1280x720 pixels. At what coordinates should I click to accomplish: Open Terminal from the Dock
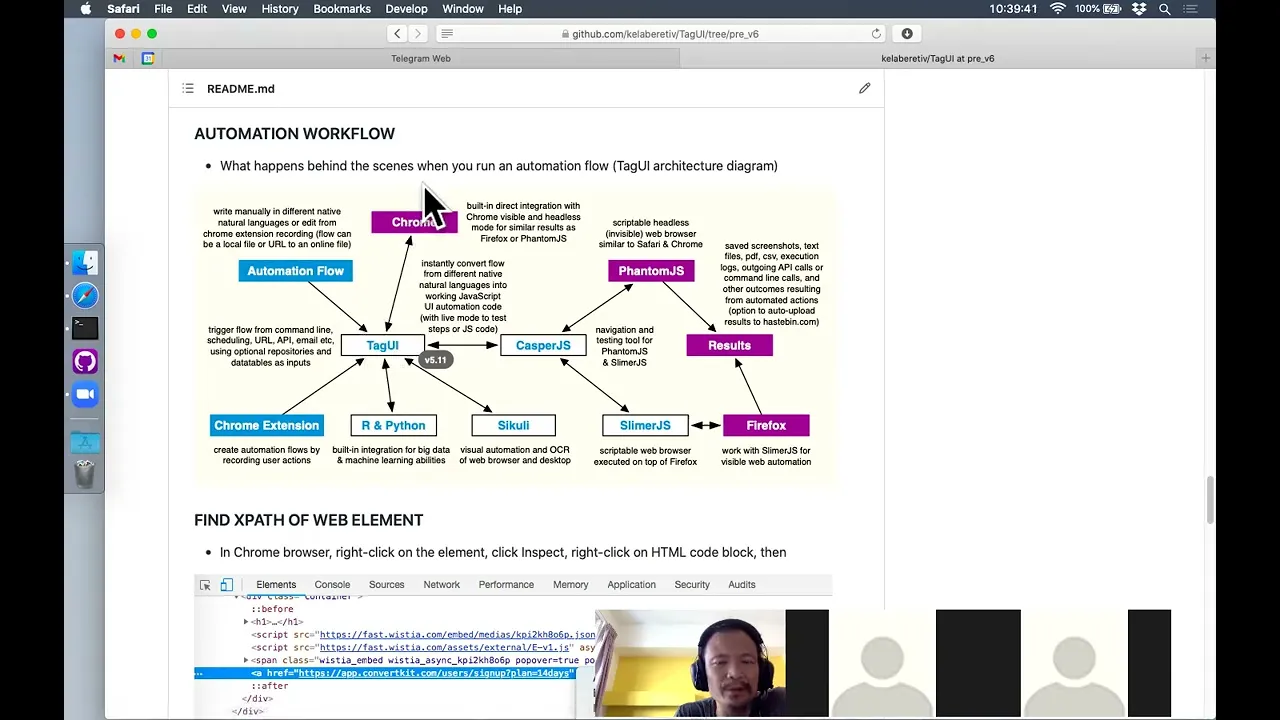point(85,328)
